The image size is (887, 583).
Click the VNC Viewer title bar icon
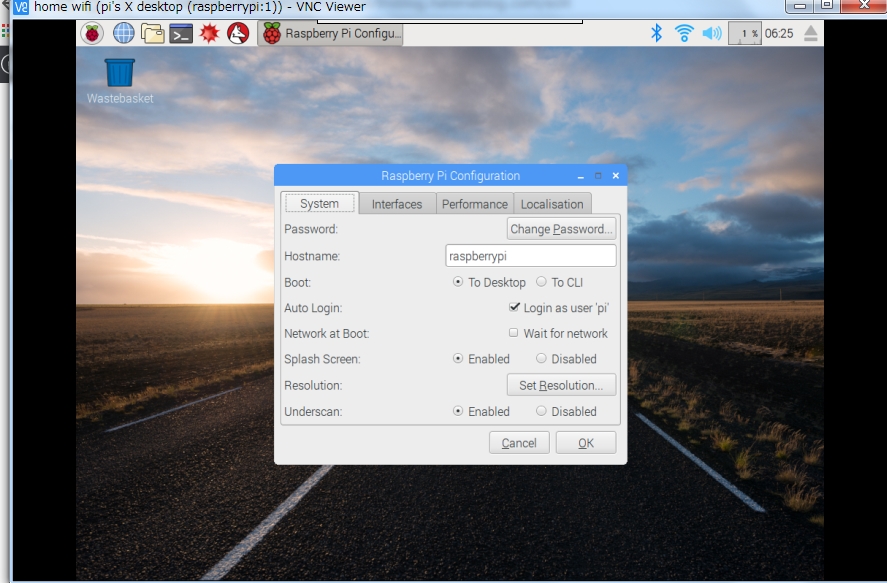21,7
